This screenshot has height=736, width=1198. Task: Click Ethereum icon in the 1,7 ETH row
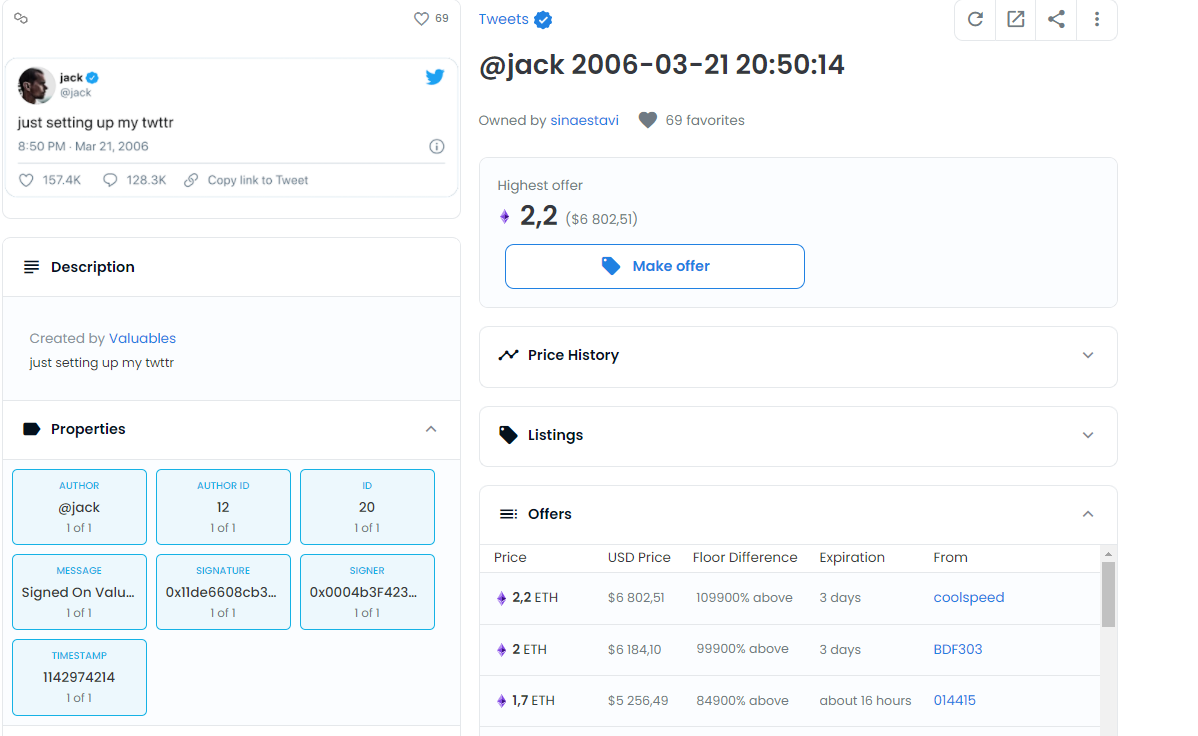point(501,701)
